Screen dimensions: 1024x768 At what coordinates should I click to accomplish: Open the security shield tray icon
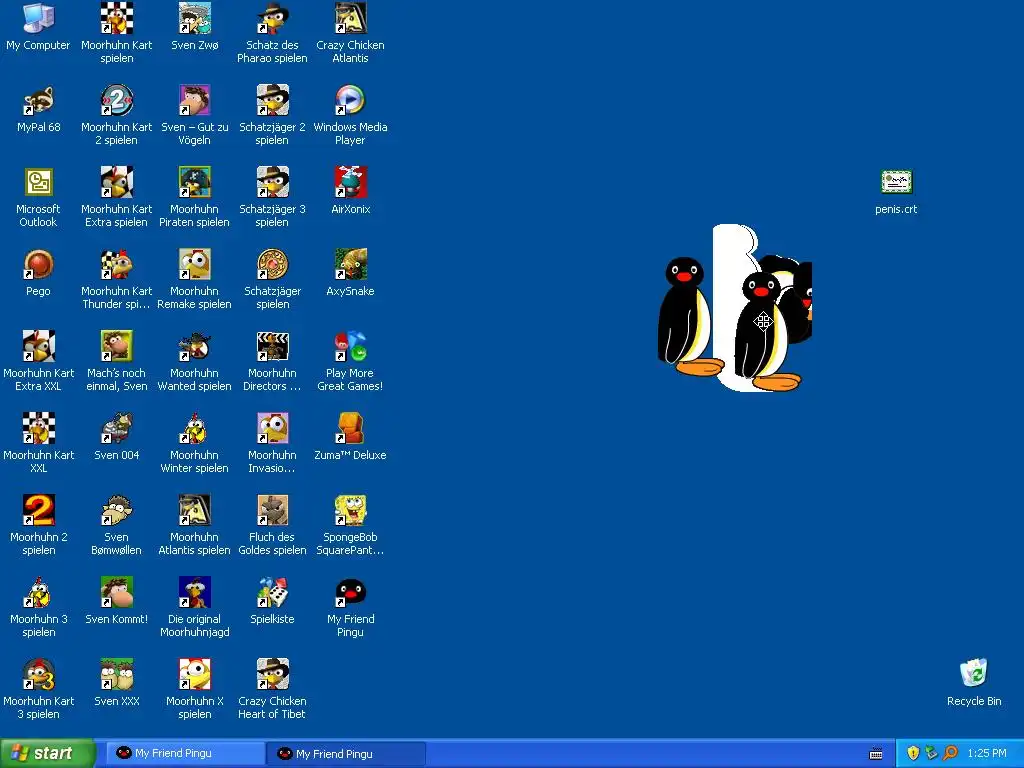pyautogui.click(x=913, y=754)
